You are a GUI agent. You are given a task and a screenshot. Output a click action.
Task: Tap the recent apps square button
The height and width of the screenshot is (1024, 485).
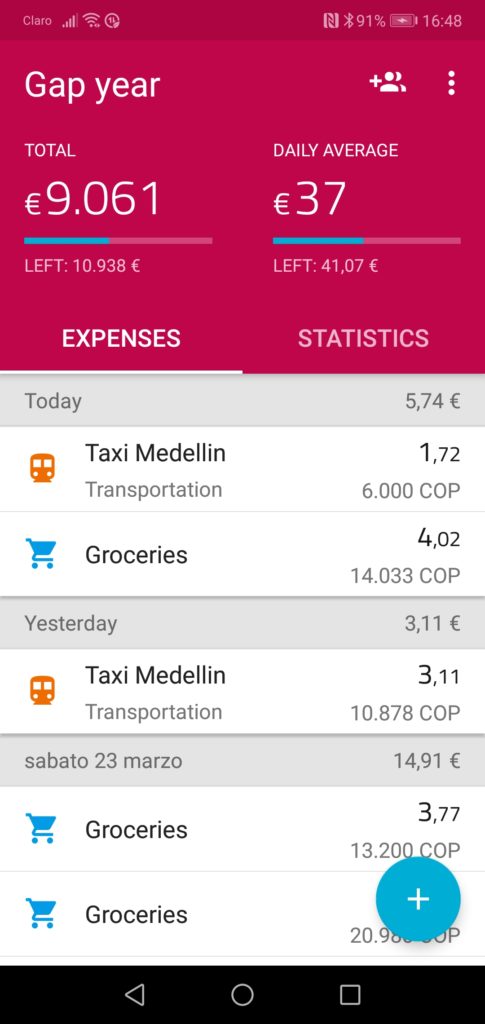[x=350, y=994]
